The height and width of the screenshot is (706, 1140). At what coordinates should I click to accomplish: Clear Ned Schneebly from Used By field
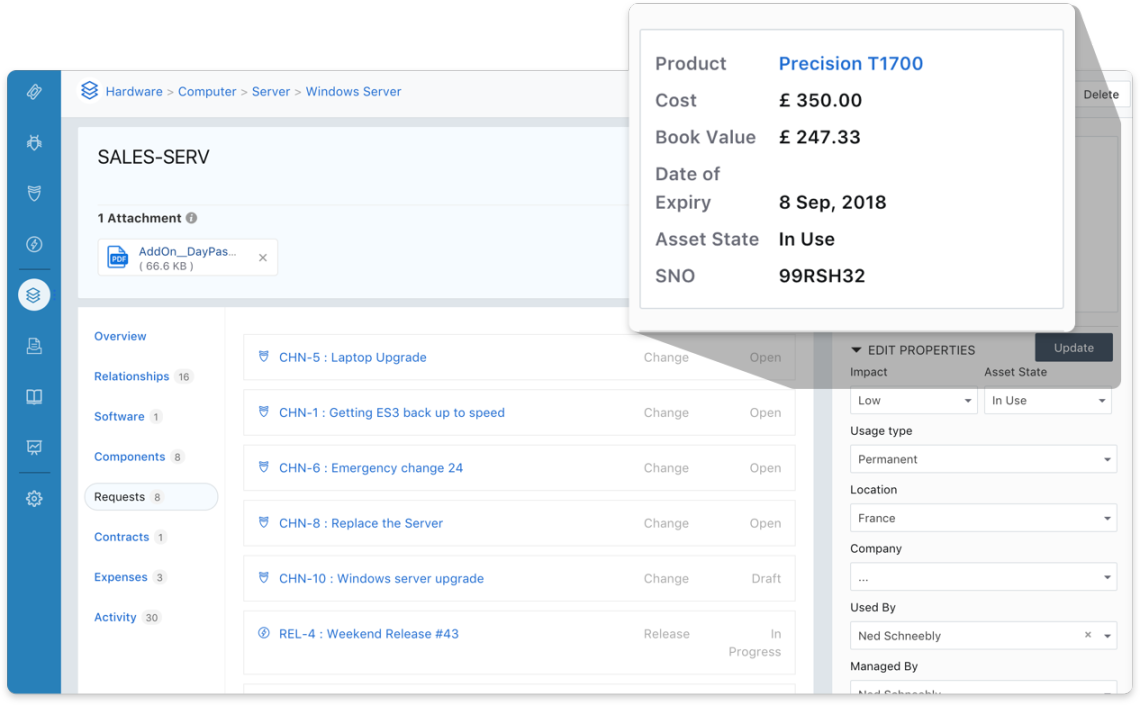tap(1088, 635)
